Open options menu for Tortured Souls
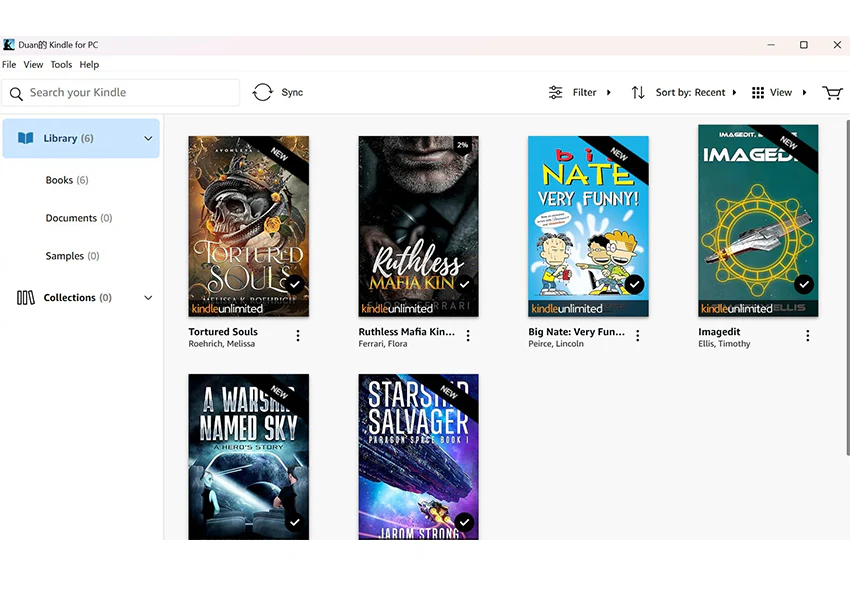 tap(298, 336)
